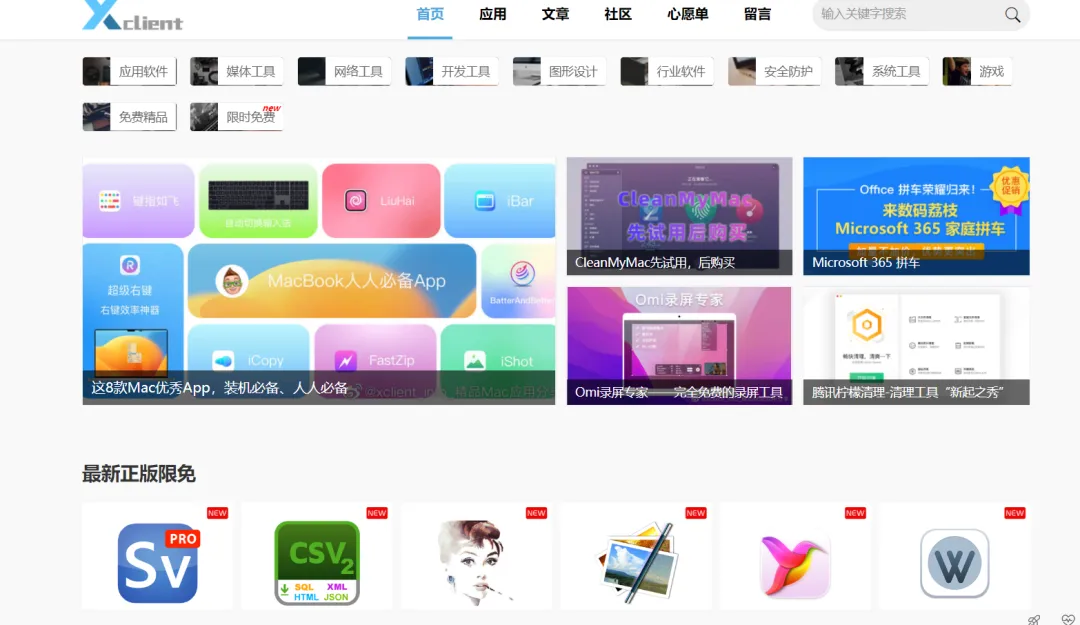The width and height of the screenshot is (1080, 625).
Task: Select the 免费精品 category label
Action: (x=143, y=117)
